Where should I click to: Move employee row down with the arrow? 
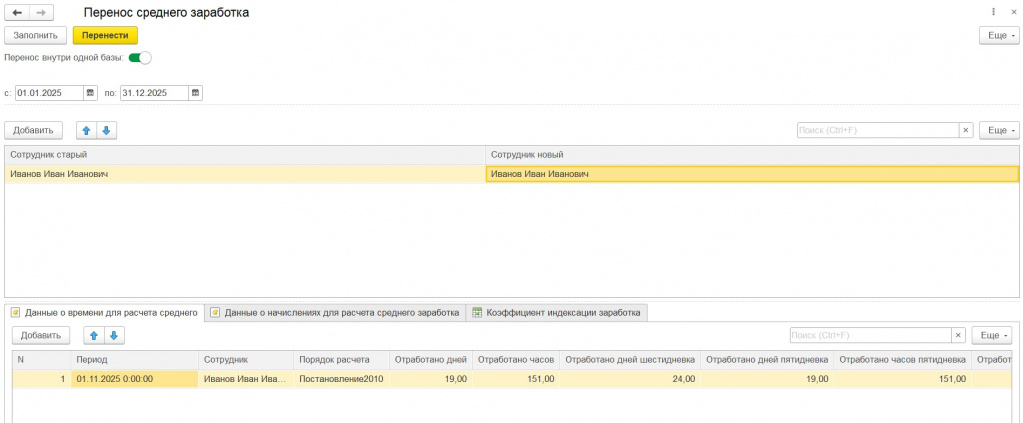tap(106, 131)
